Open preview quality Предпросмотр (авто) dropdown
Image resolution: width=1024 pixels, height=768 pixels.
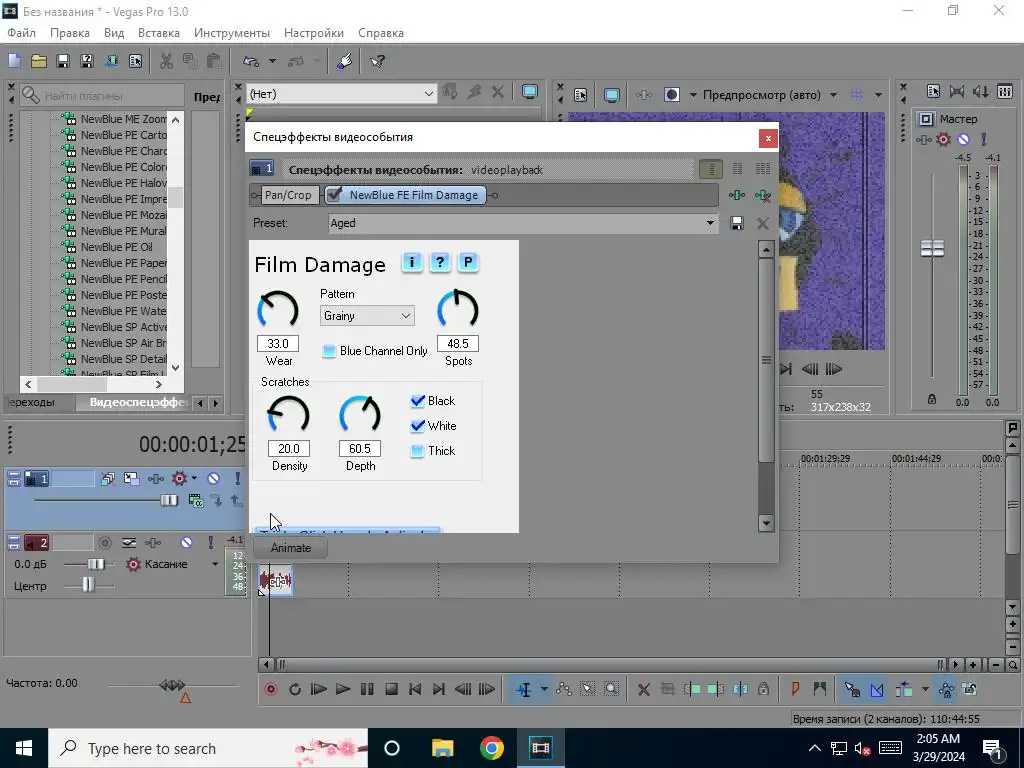tap(833, 95)
